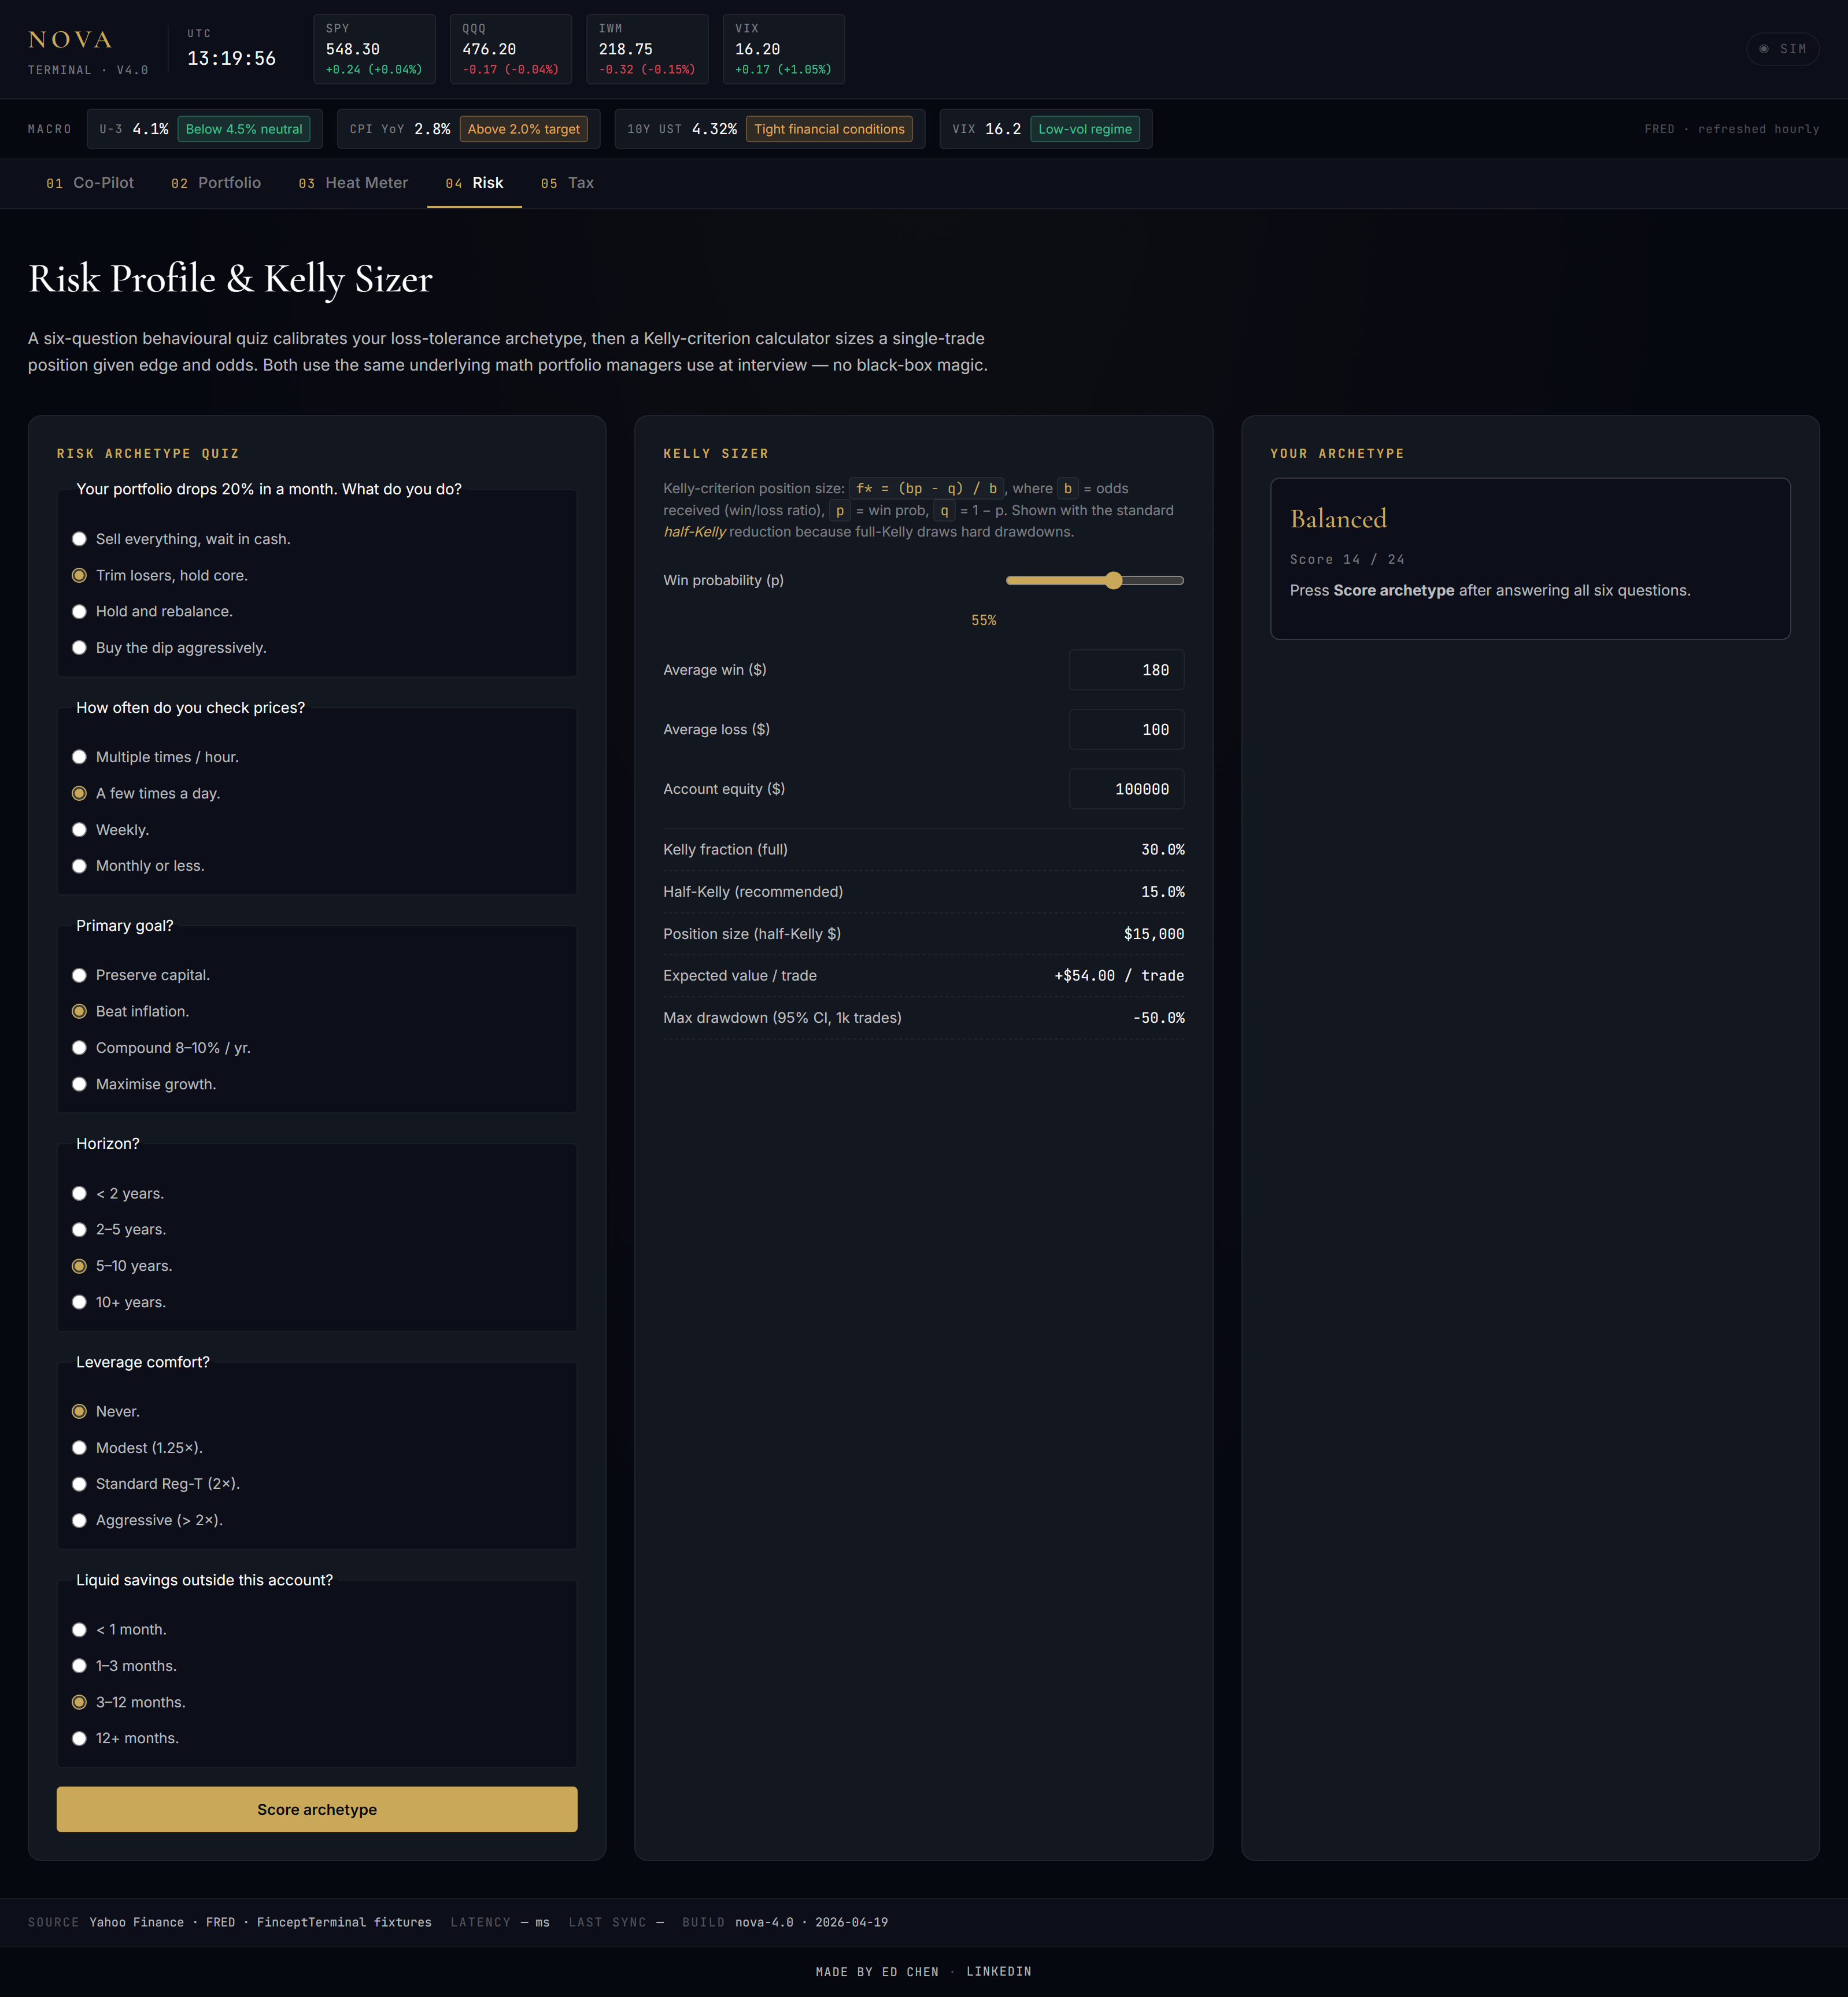Click the UTC clock '13:19:56'
The width and height of the screenshot is (1848, 1997).
pyautogui.click(x=231, y=59)
